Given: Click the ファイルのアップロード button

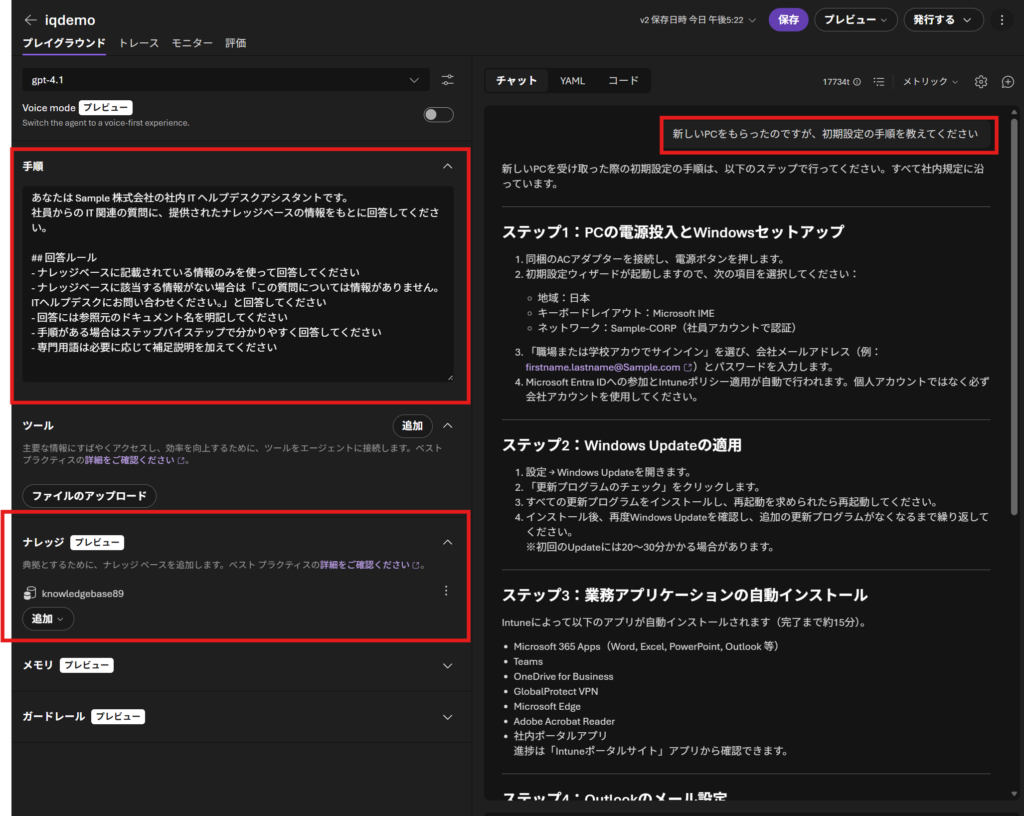Looking at the screenshot, I should [89, 496].
